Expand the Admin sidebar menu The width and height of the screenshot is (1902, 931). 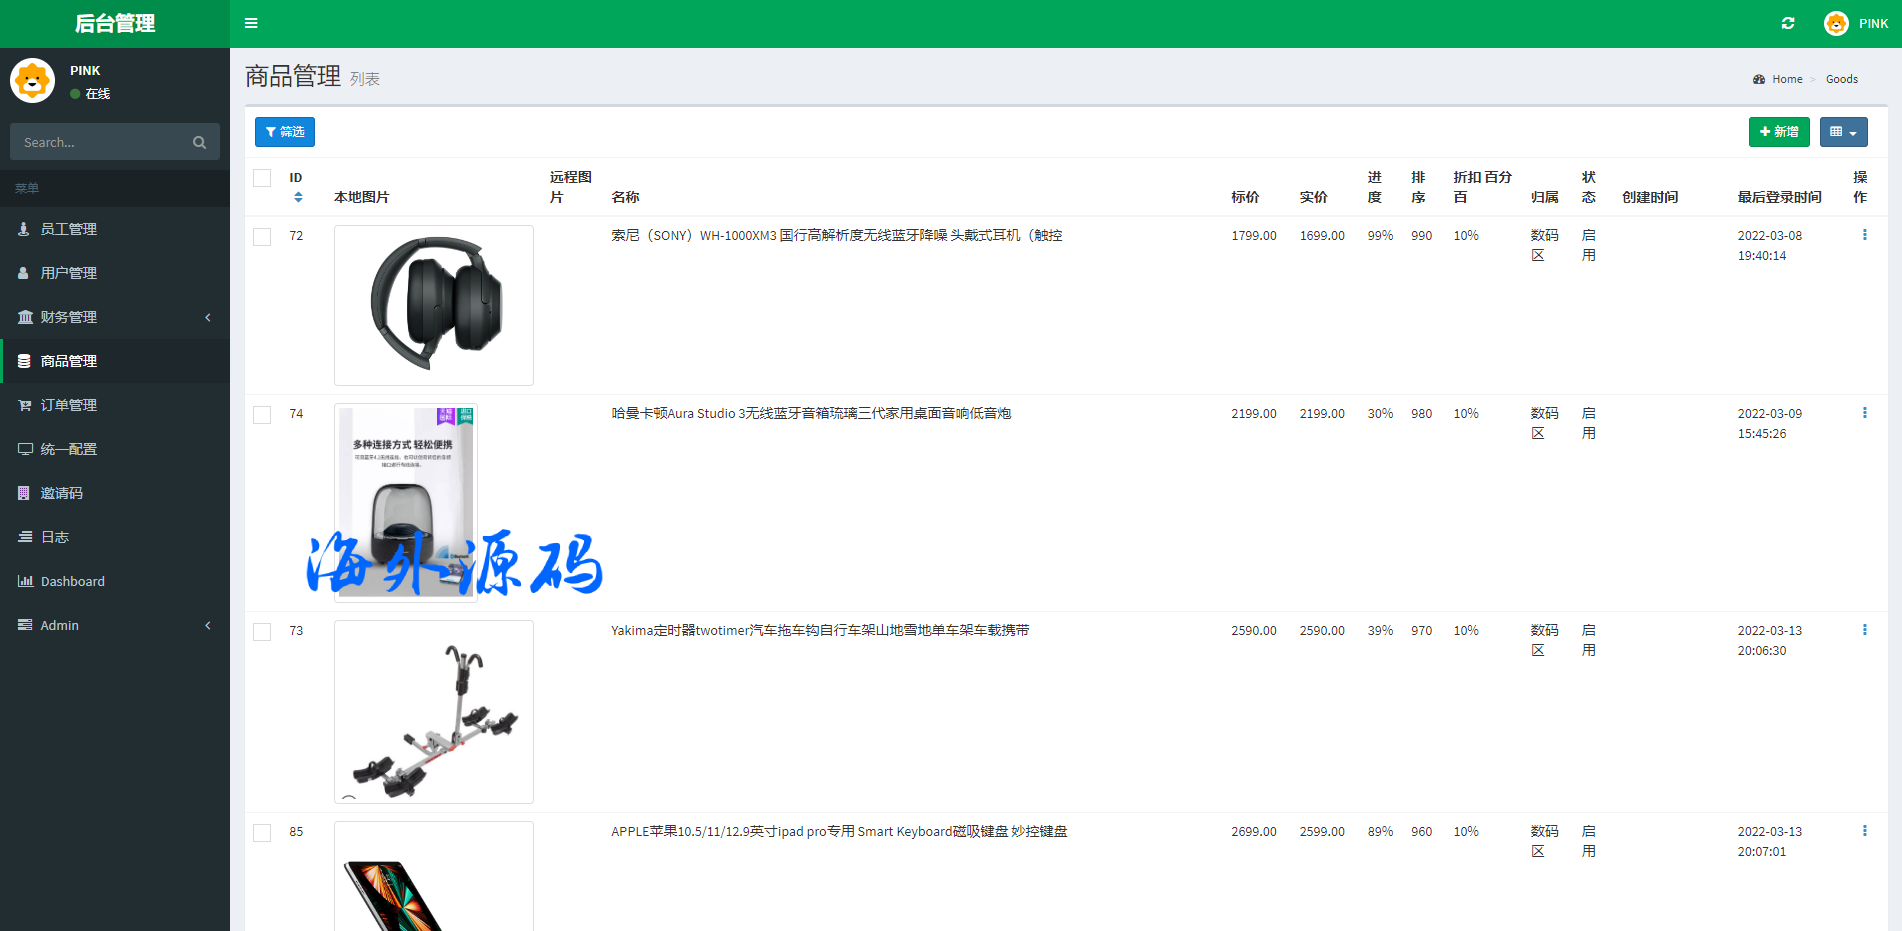click(115, 625)
